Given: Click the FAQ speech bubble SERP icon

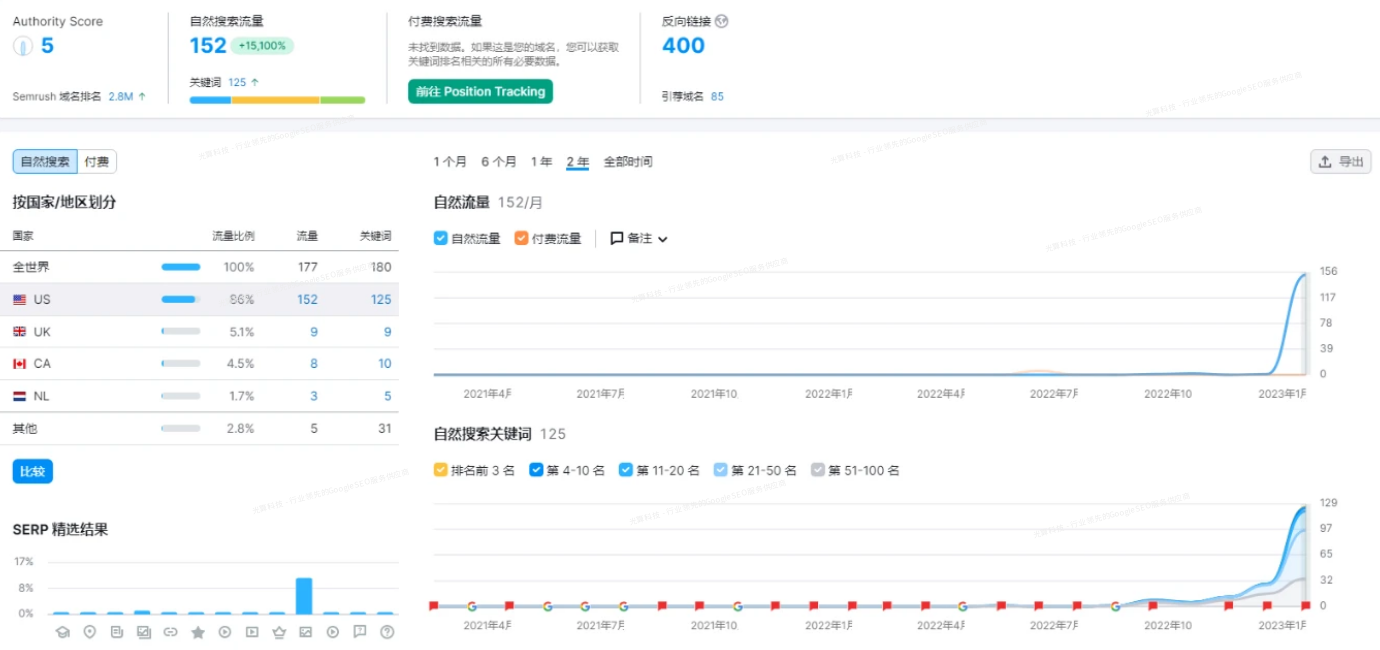Looking at the screenshot, I should (359, 631).
